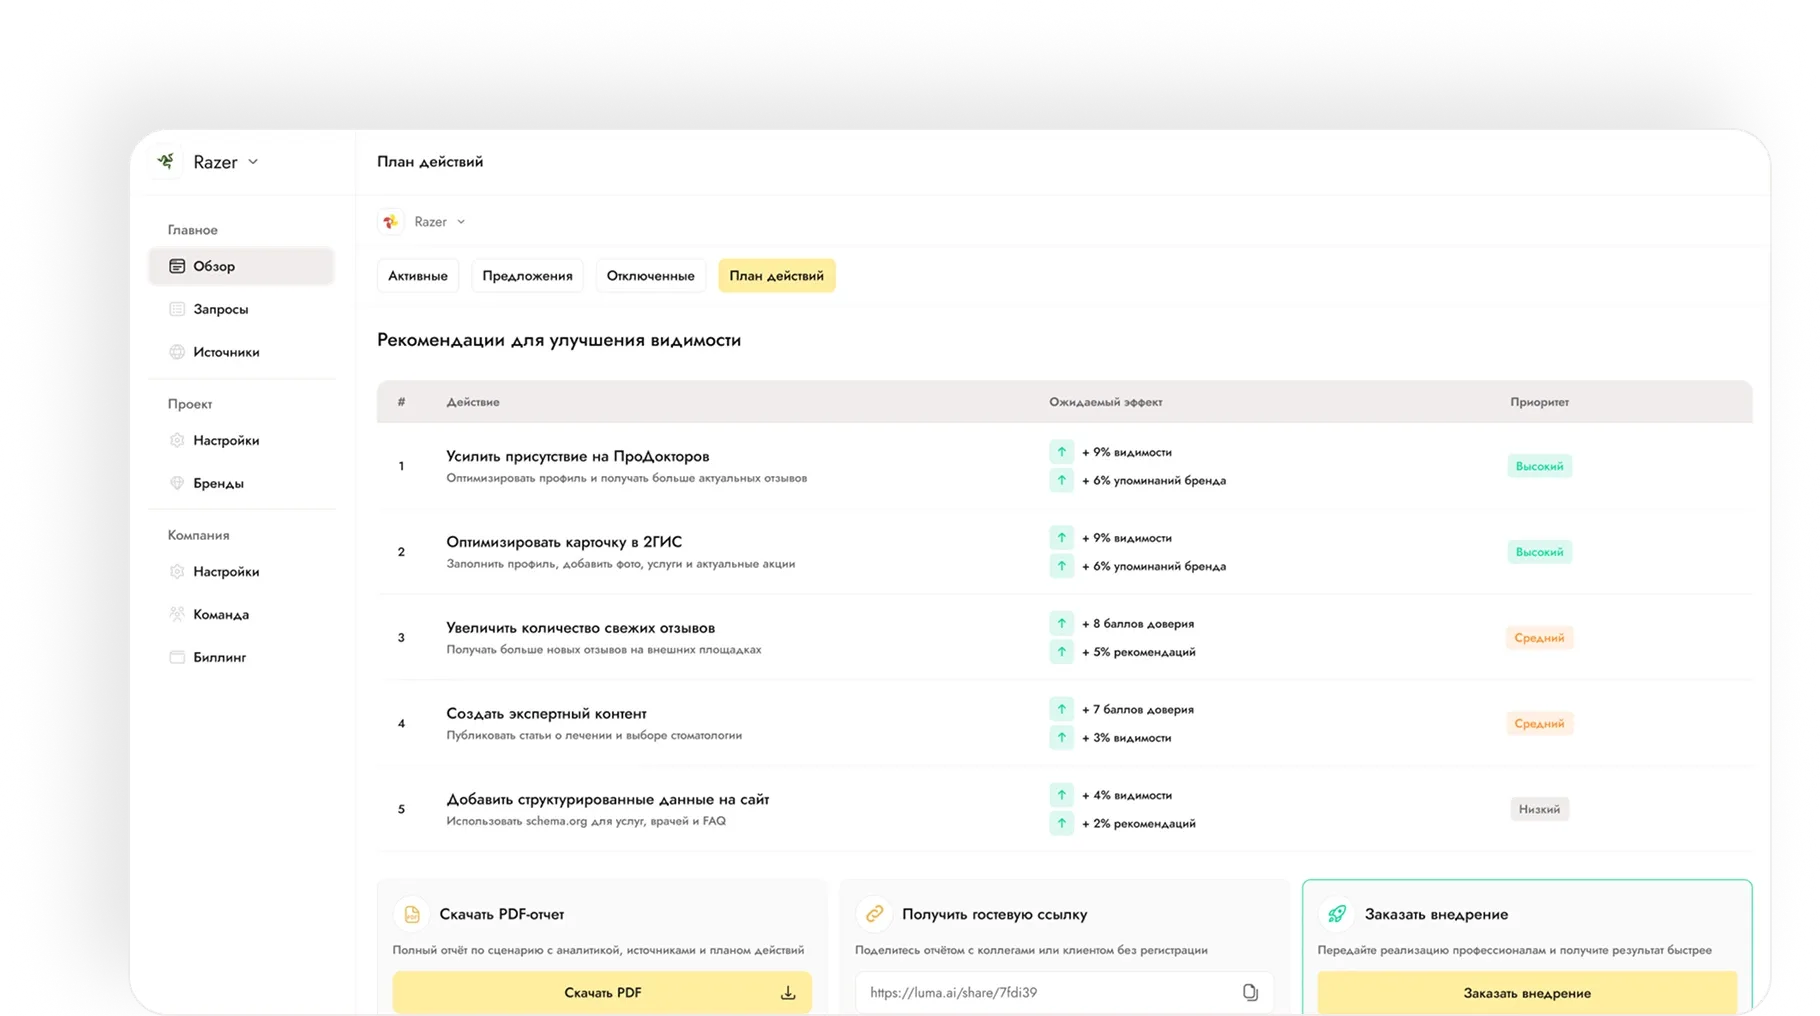Click the PDF file icon in Скачать PDF-отчет card

411,914
